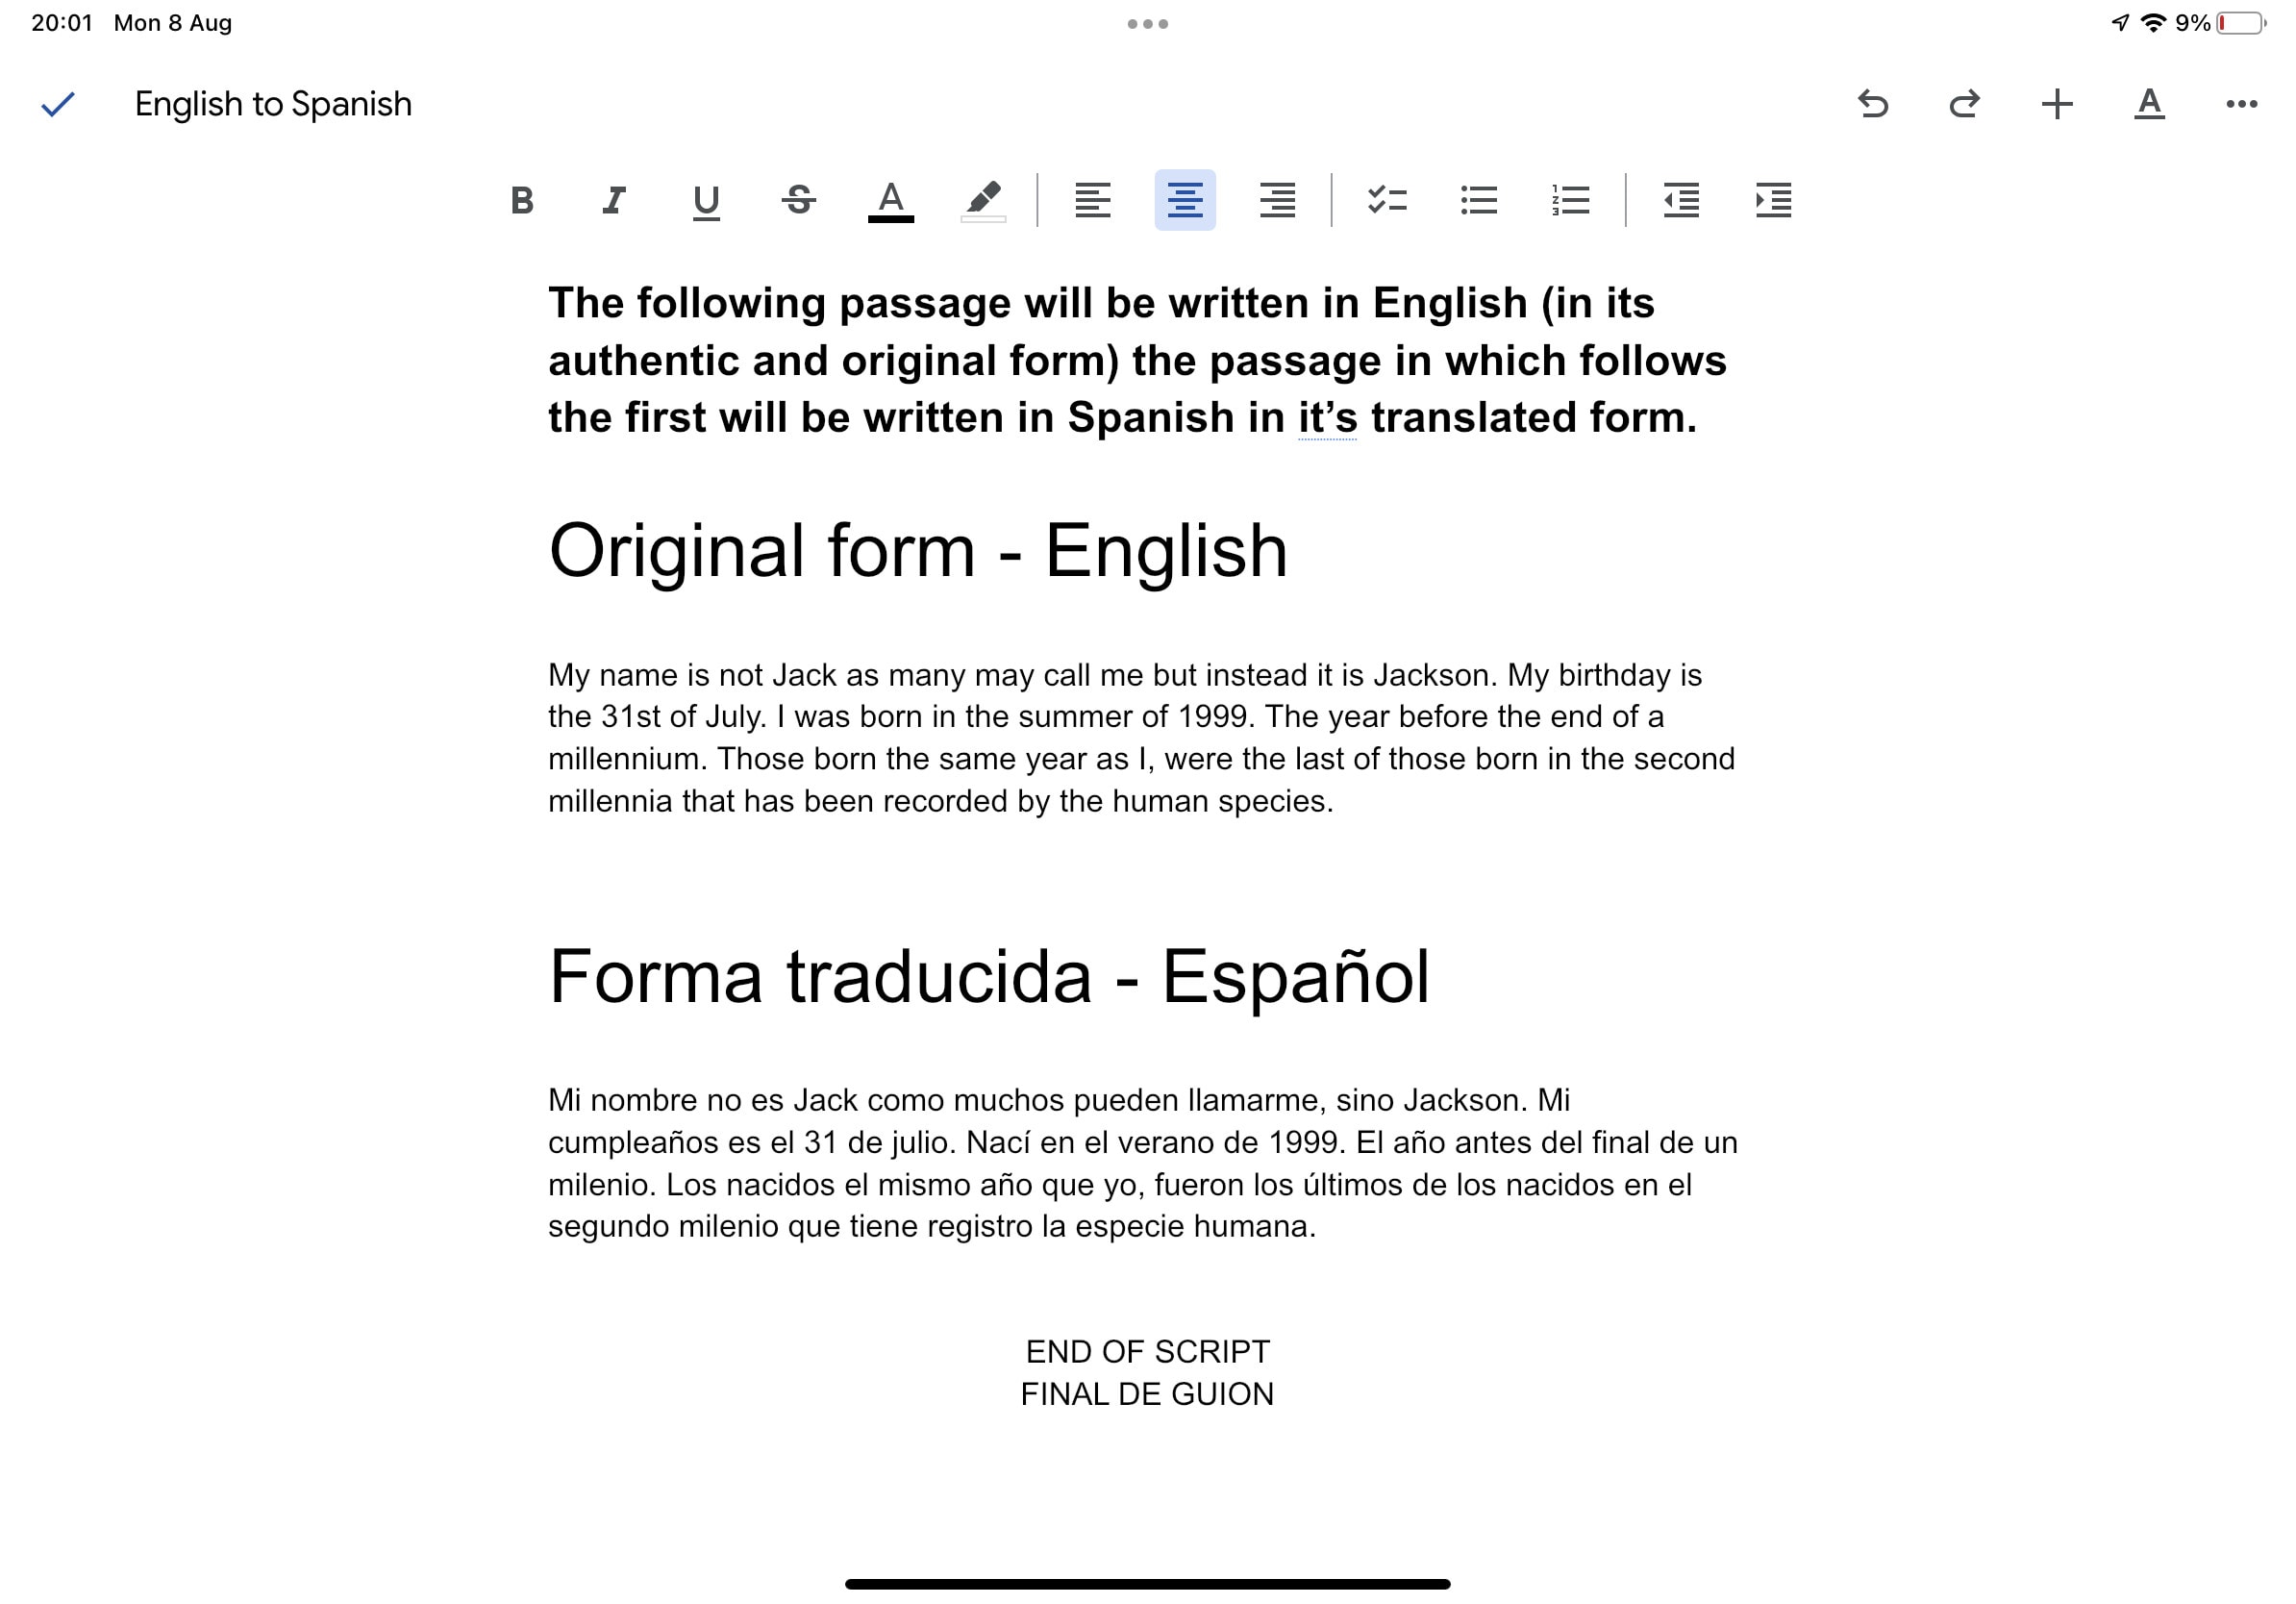The height and width of the screenshot is (1604, 2296).
Task: Increase paragraph indent
Action: pos(1773,200)
